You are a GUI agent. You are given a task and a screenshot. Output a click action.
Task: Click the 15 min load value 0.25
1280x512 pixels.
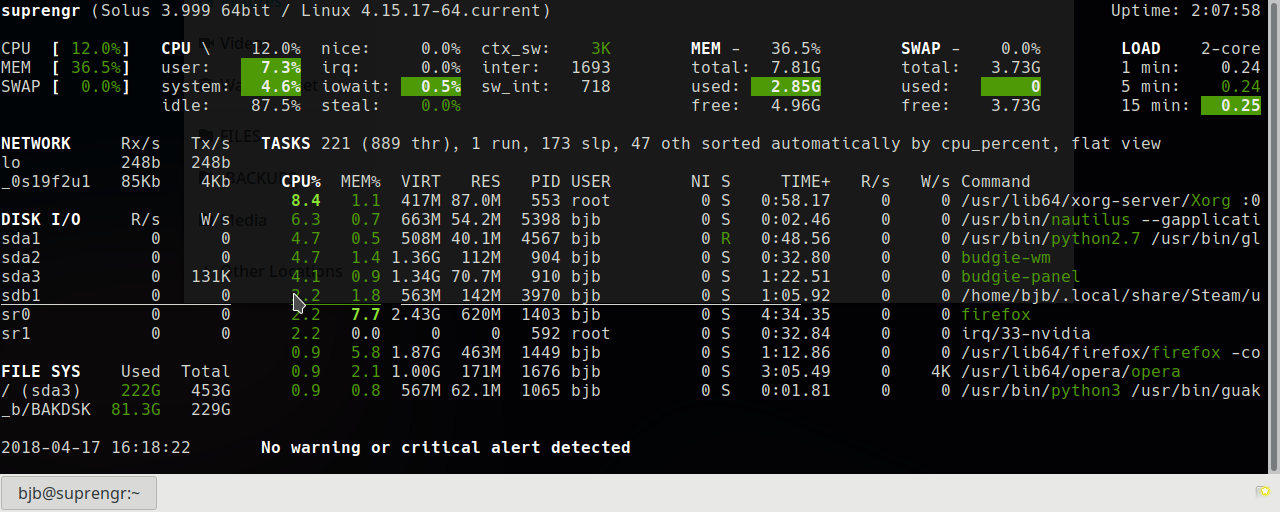coord(1231,105)
